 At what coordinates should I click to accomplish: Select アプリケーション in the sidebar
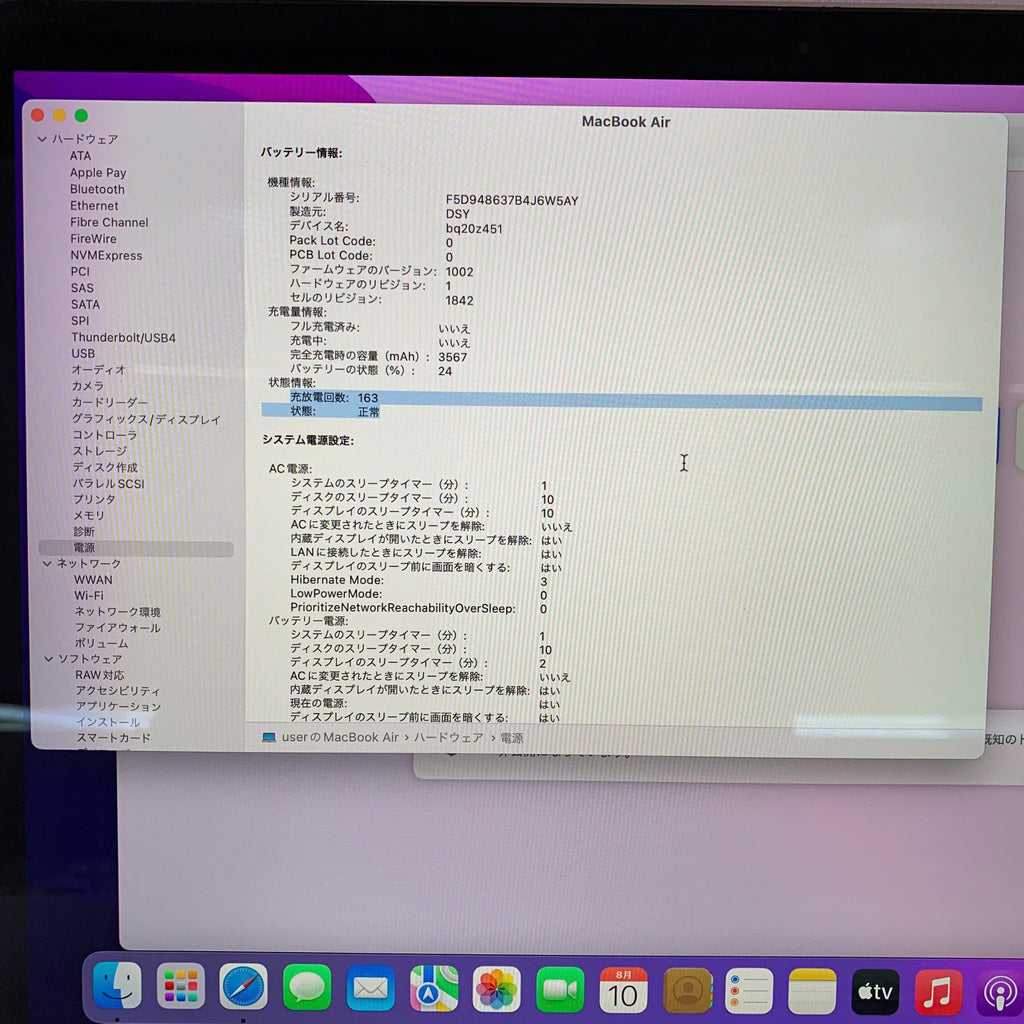click(x=118, y=707)
